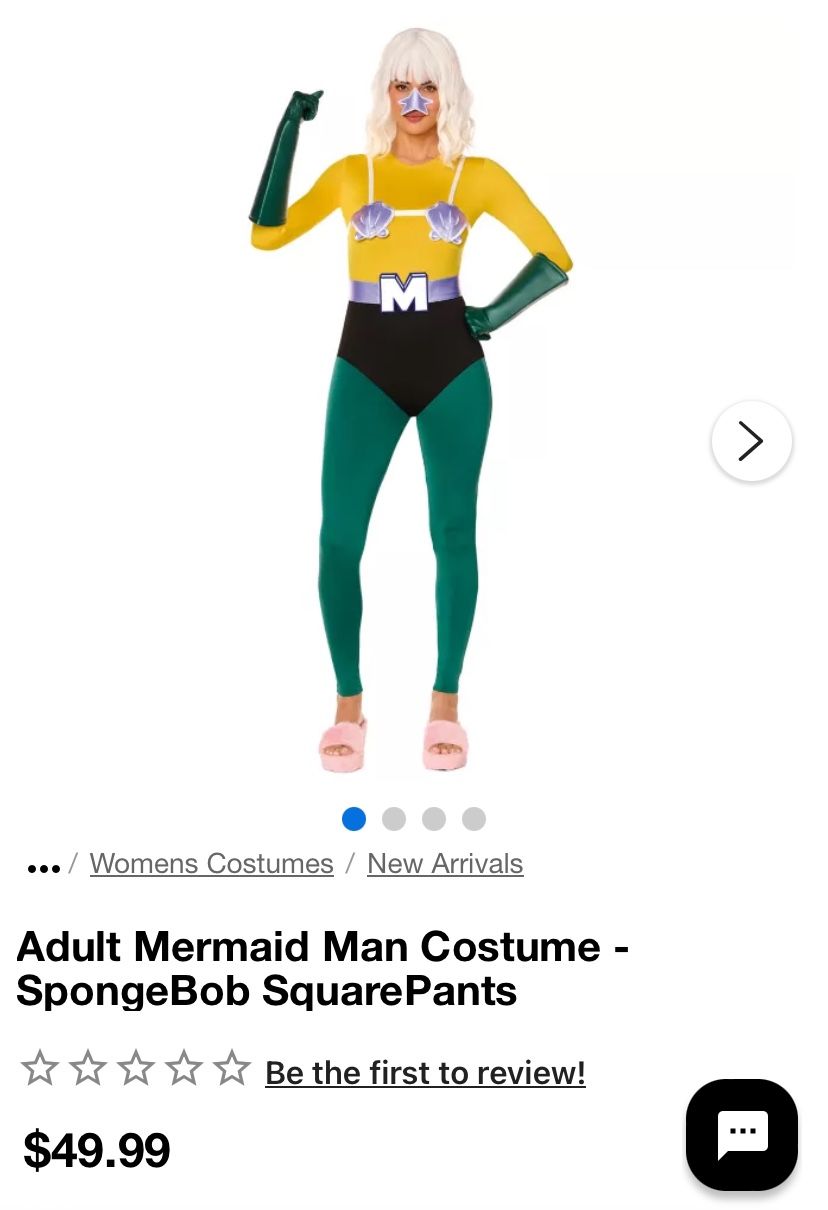Select the third rating star
828x1210 pixels.
point(137,1068)
